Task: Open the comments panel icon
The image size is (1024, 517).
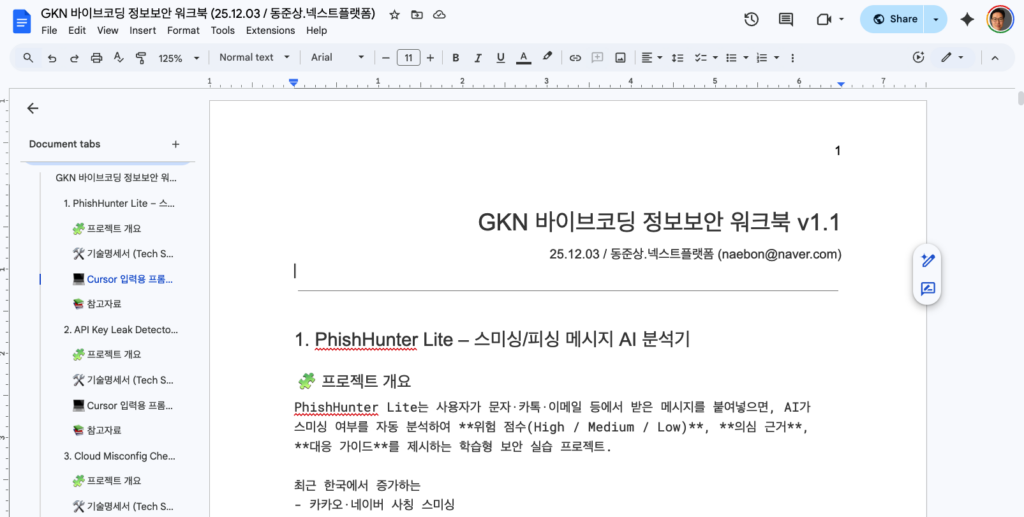Action: coord(786,19)
